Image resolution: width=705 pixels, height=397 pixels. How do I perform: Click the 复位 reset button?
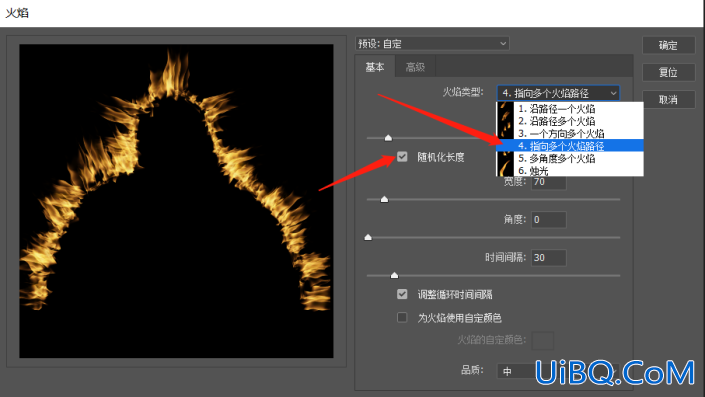click(x=668, y=72)
